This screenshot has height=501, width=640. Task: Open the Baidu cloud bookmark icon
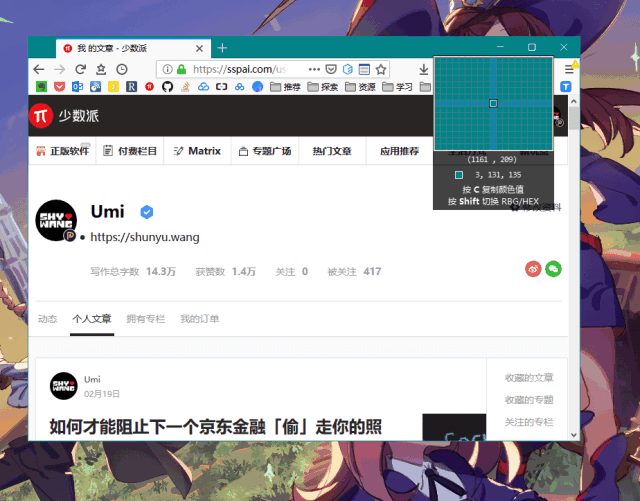pyautogui.click(x=240, y=87)
